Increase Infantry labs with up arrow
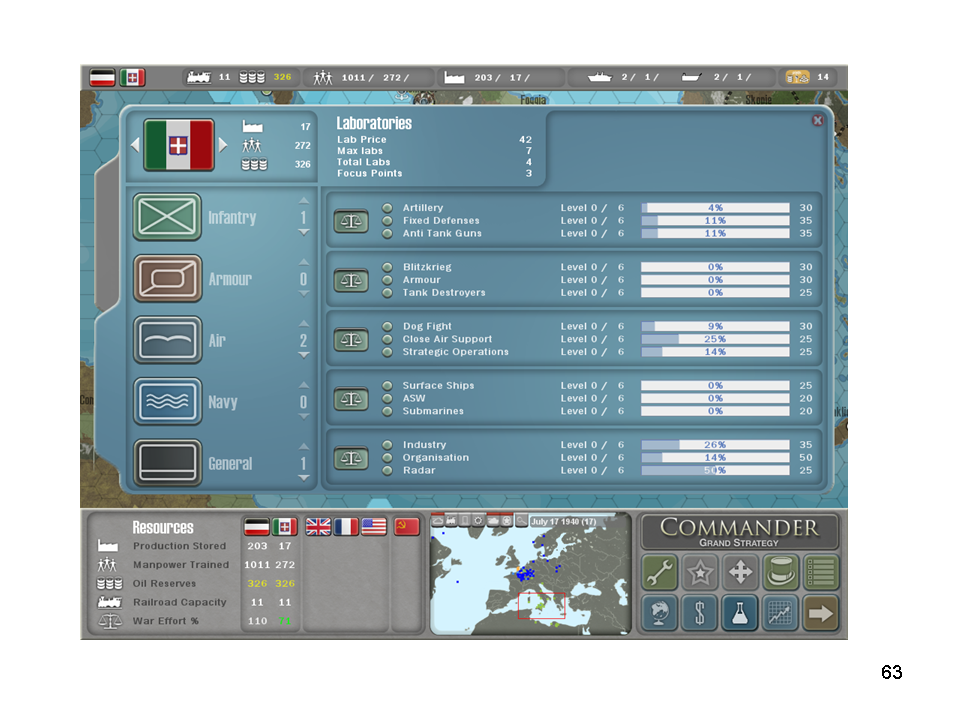Image resolution: width=960 pixels, height=720 pixels. tap(304, 203)
